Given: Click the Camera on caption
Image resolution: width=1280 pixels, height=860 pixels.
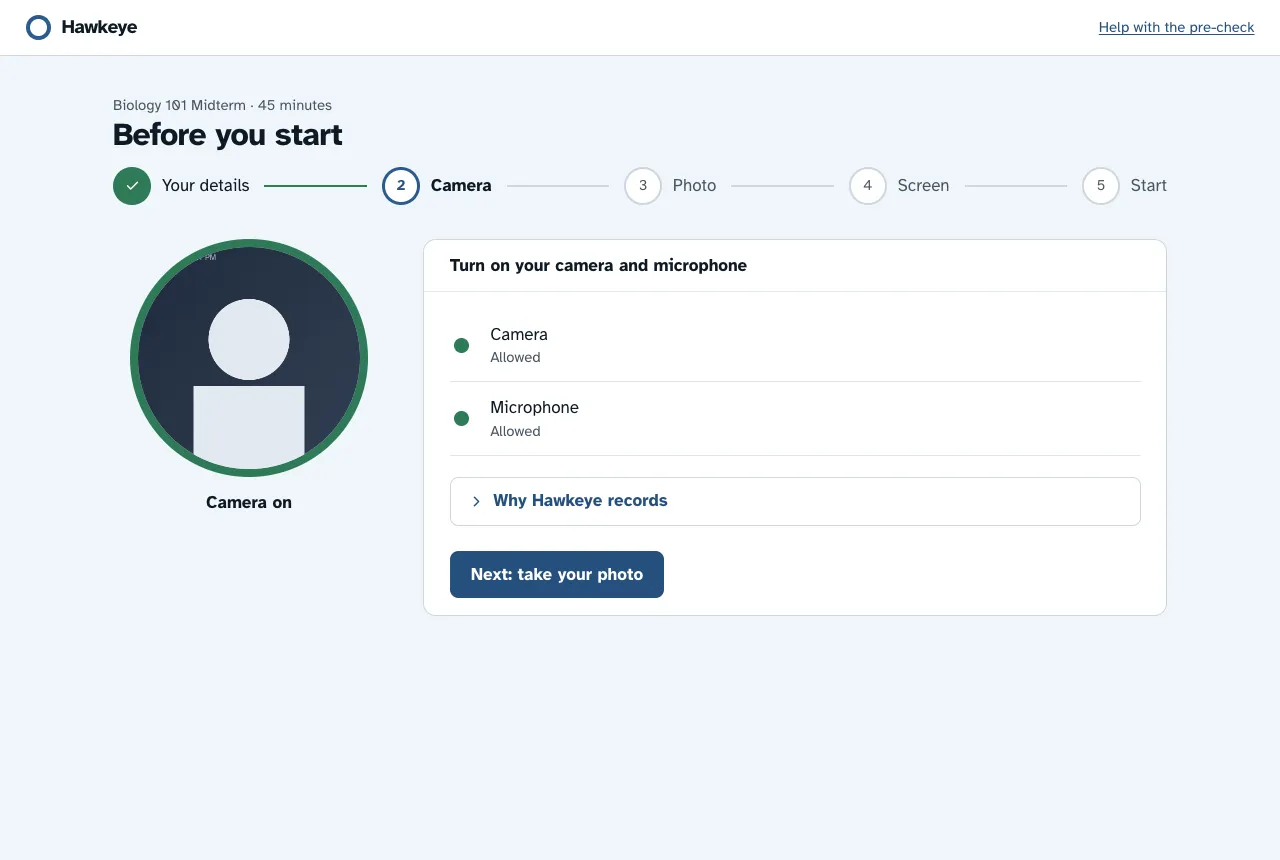Looking at the screenshot, I should click(249, 502).
